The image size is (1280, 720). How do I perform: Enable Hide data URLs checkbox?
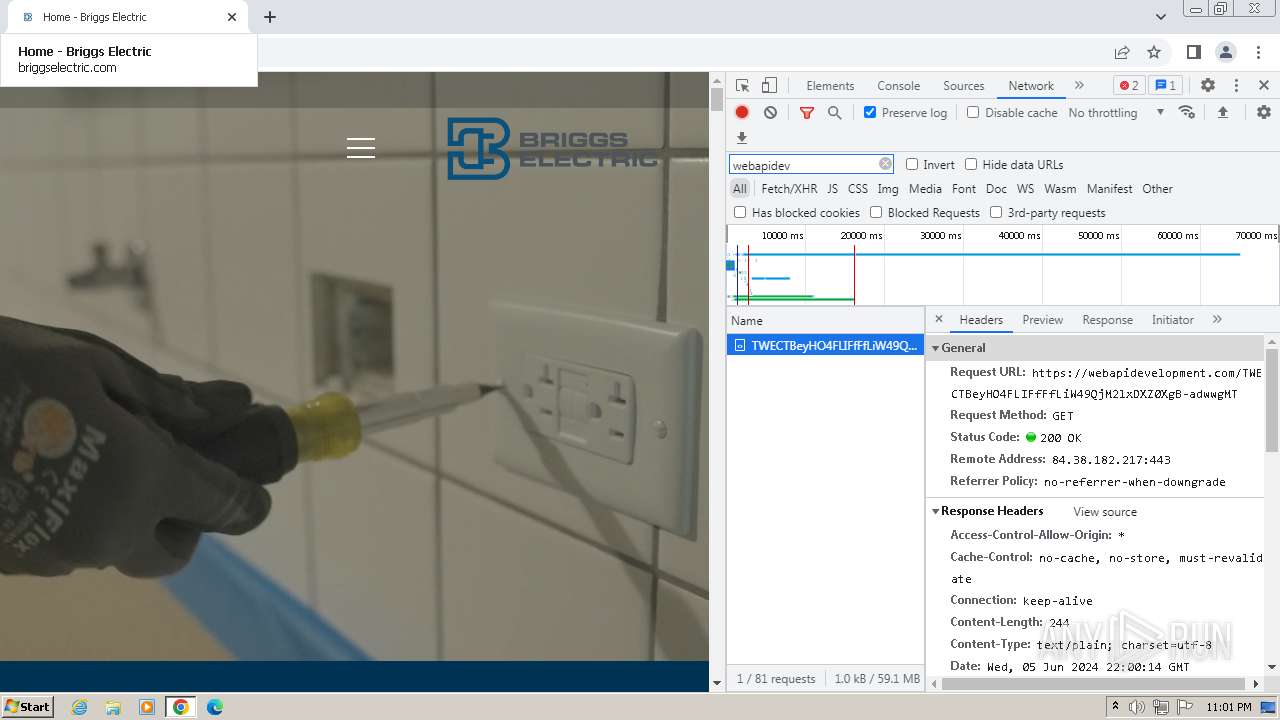[971, 164]
